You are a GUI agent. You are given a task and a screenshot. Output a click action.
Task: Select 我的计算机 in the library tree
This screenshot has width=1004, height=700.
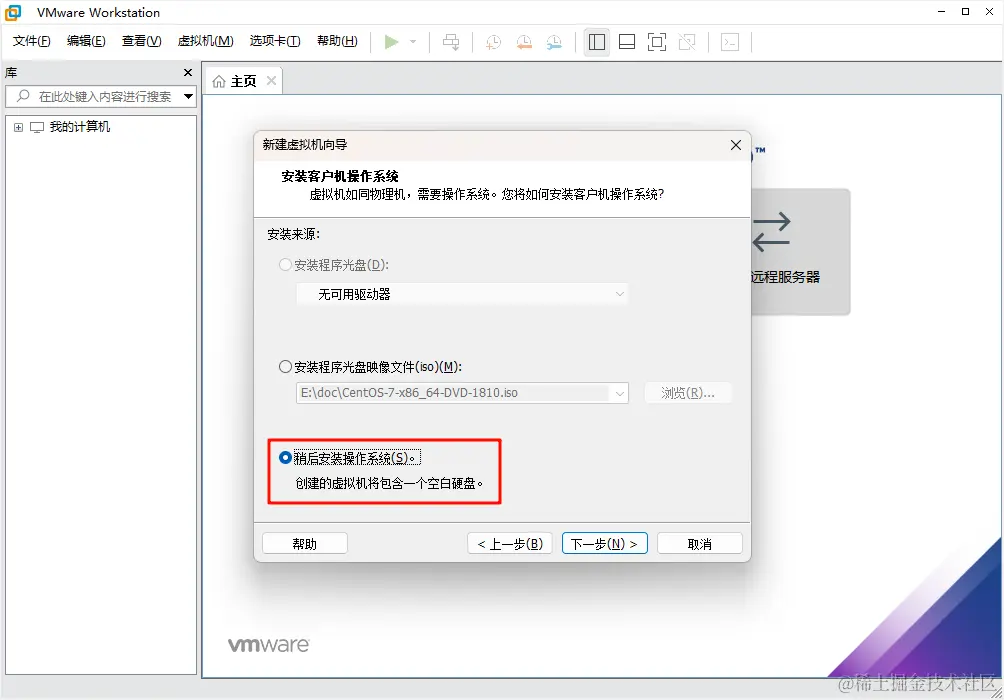point(80,127)
